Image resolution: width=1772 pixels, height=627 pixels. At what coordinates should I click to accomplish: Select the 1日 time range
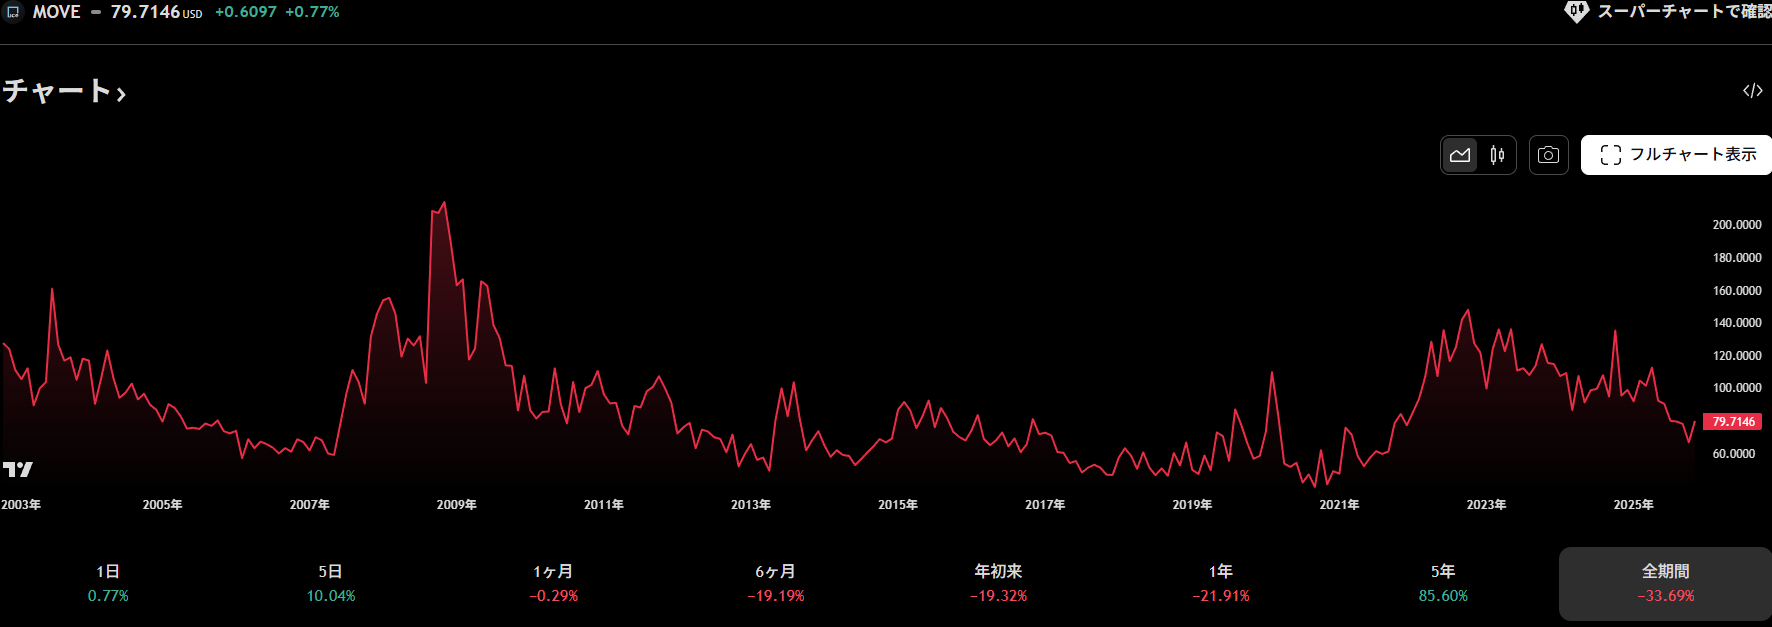(108, 583)
